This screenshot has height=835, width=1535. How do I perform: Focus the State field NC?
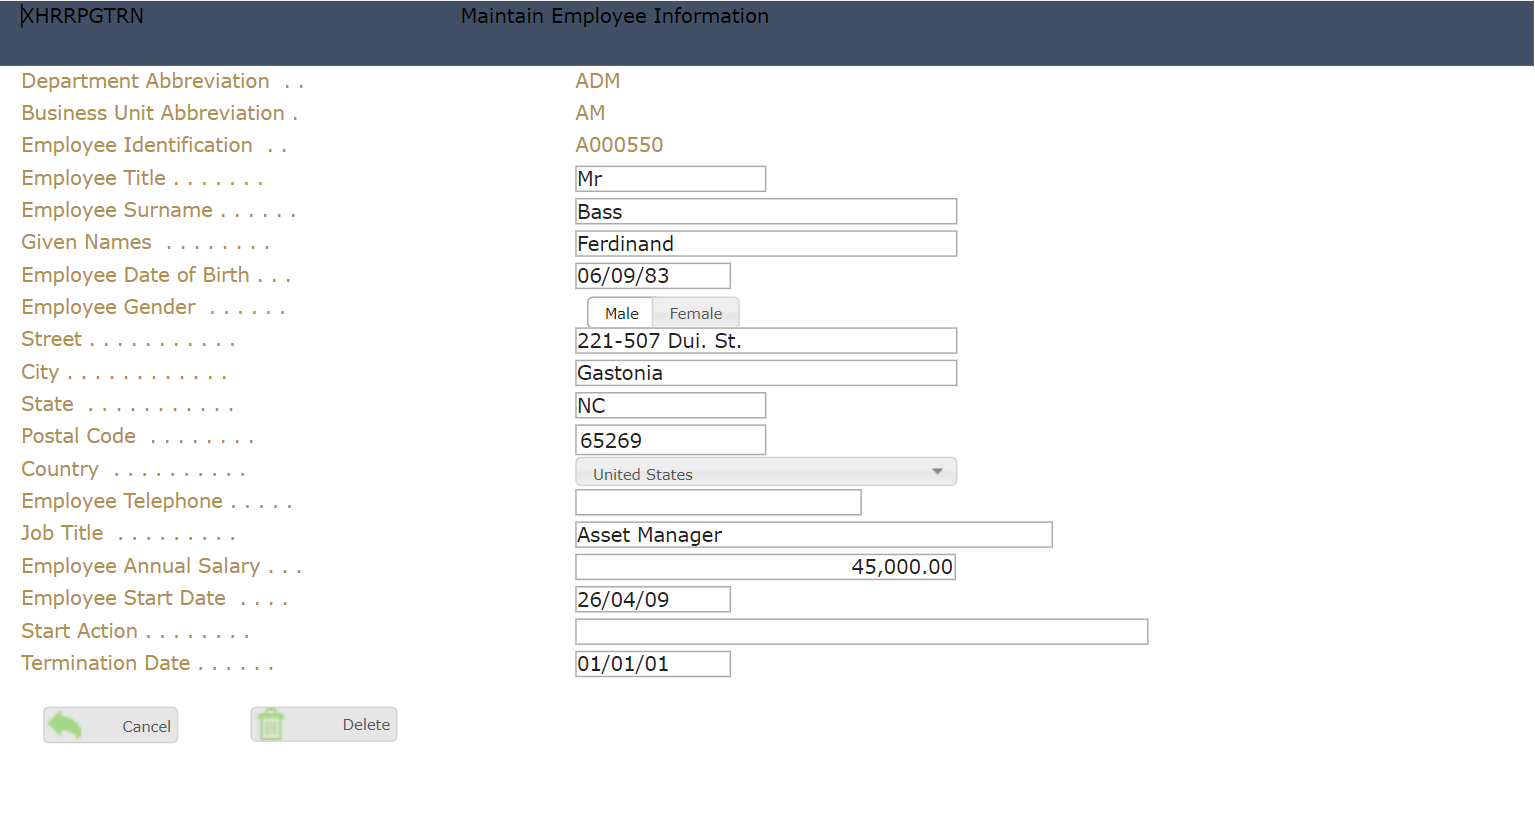pyautogui.click(x=670, y=405)
